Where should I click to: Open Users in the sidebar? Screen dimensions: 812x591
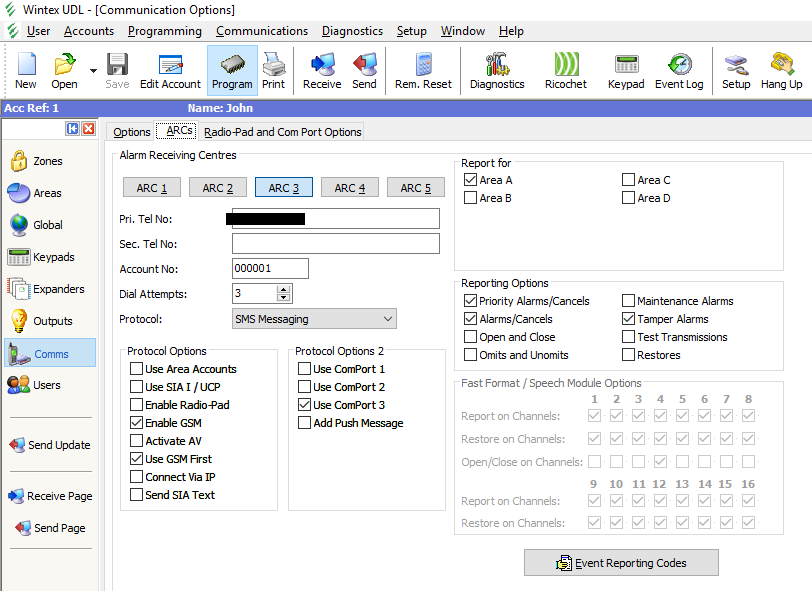click(34, 385)
